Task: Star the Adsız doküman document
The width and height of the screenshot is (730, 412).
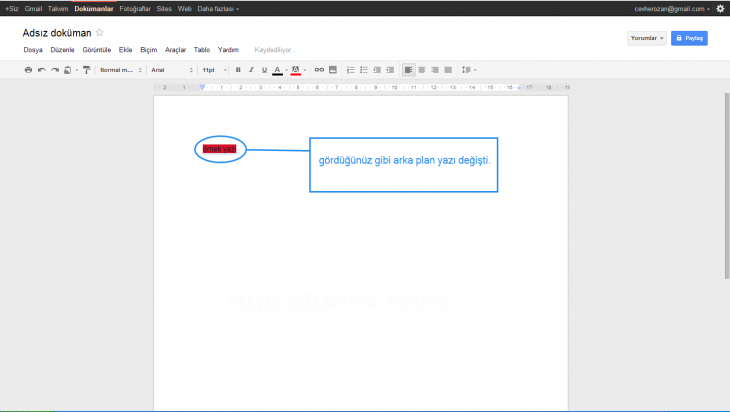Action: (100, 33)
